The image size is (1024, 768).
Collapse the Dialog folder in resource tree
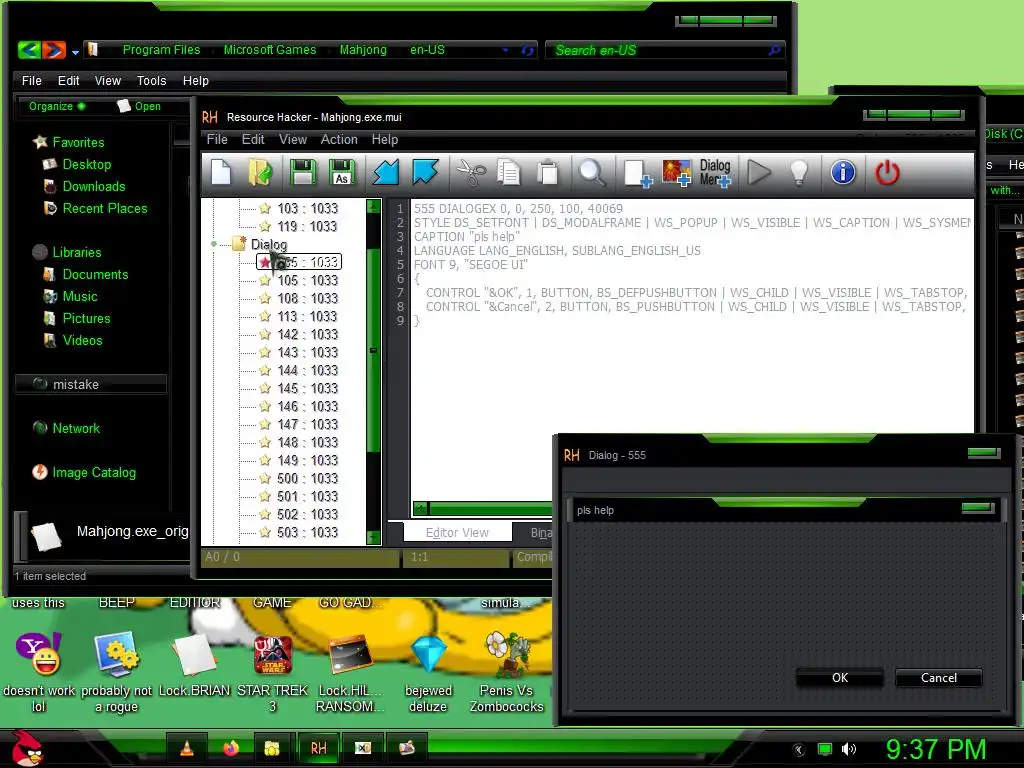[x=214, y=244]
